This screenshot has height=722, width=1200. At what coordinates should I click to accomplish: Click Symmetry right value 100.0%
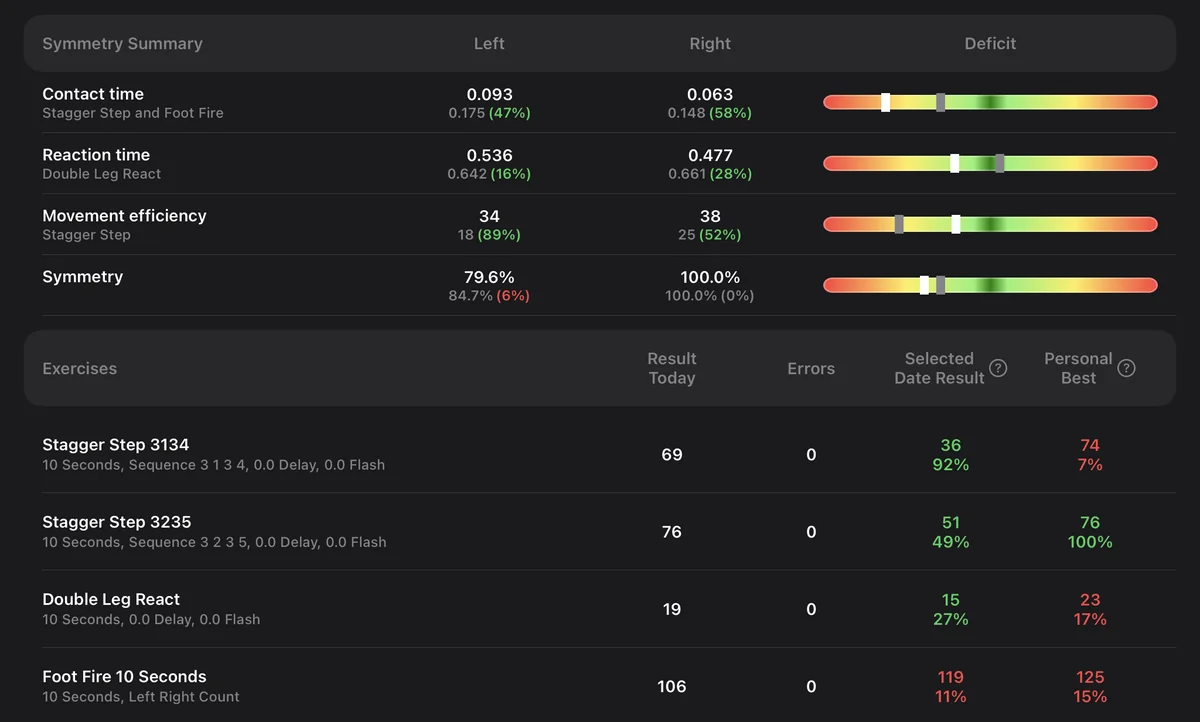(710, 278)
